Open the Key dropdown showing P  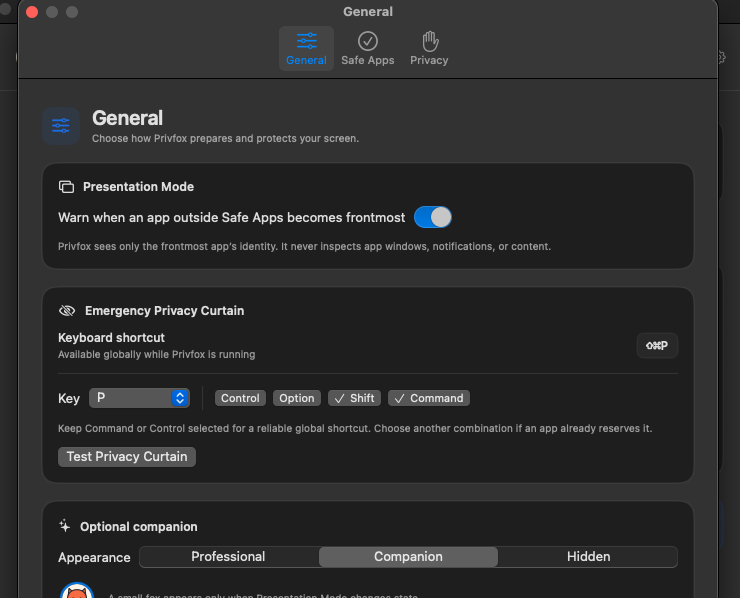pos(139,398)
